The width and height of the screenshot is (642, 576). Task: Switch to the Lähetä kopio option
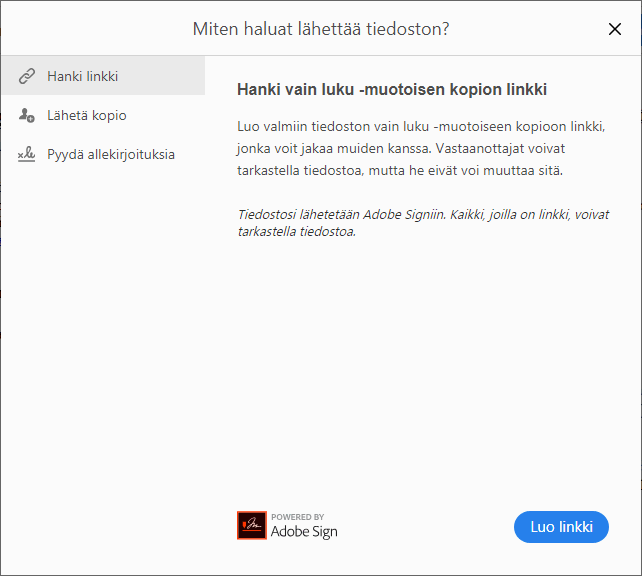click(x=87, y=116)
